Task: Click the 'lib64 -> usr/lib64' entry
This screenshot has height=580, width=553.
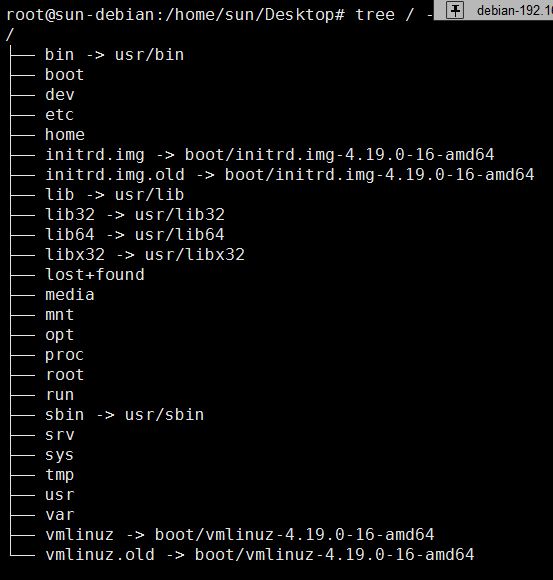Action: (135, 235)
